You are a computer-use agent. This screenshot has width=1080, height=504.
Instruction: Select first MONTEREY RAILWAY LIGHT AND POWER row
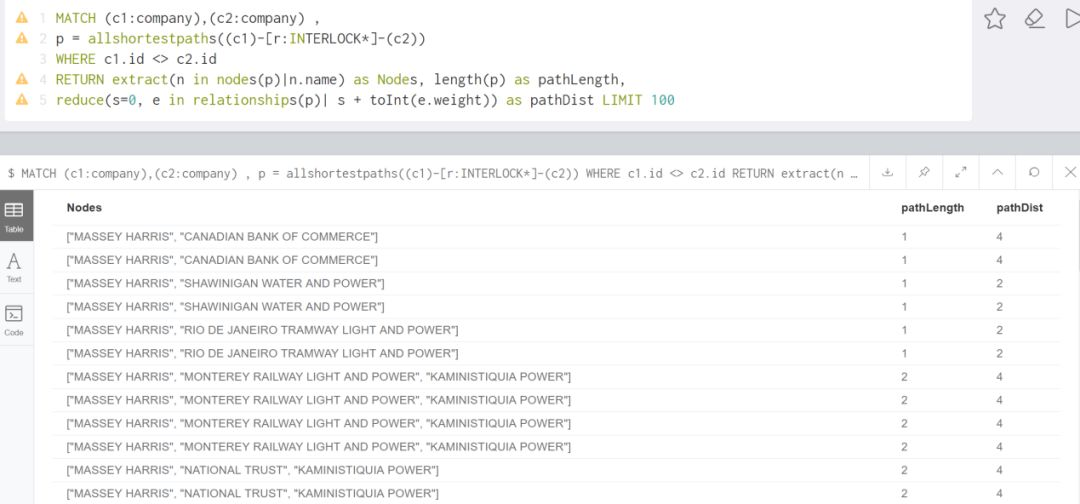(x=557, y=377)
